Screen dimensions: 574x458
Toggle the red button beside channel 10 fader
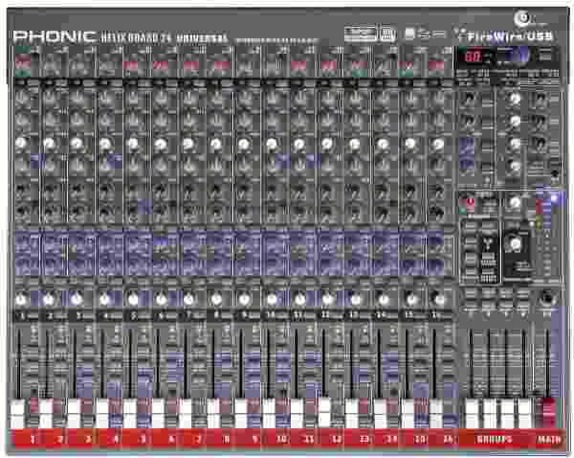point(282,406)
